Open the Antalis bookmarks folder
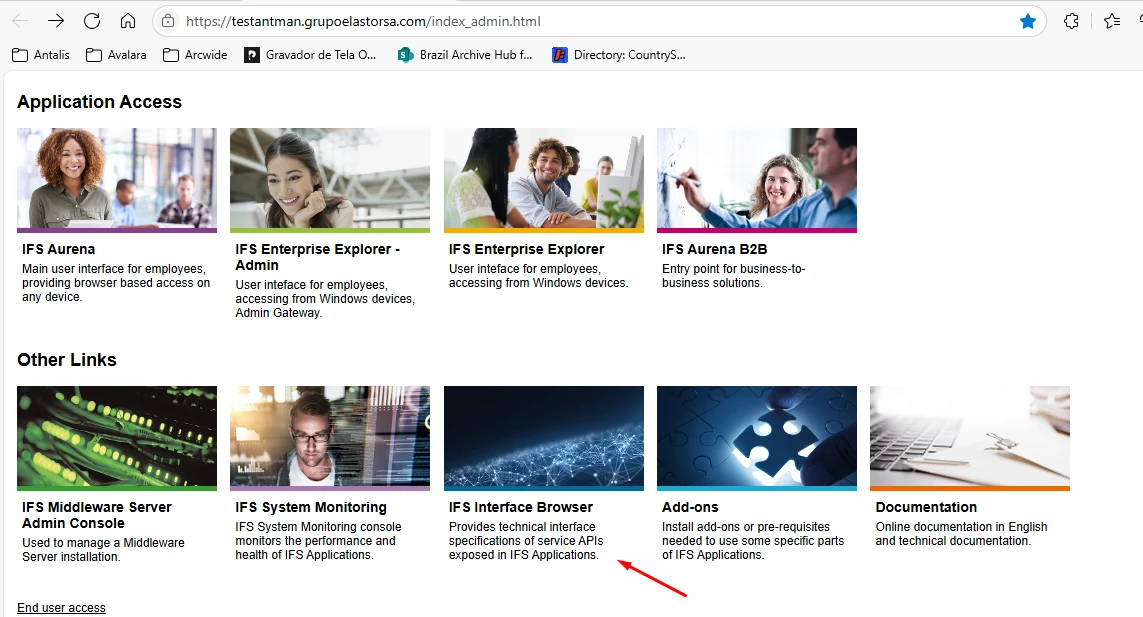 pos(41,55)
